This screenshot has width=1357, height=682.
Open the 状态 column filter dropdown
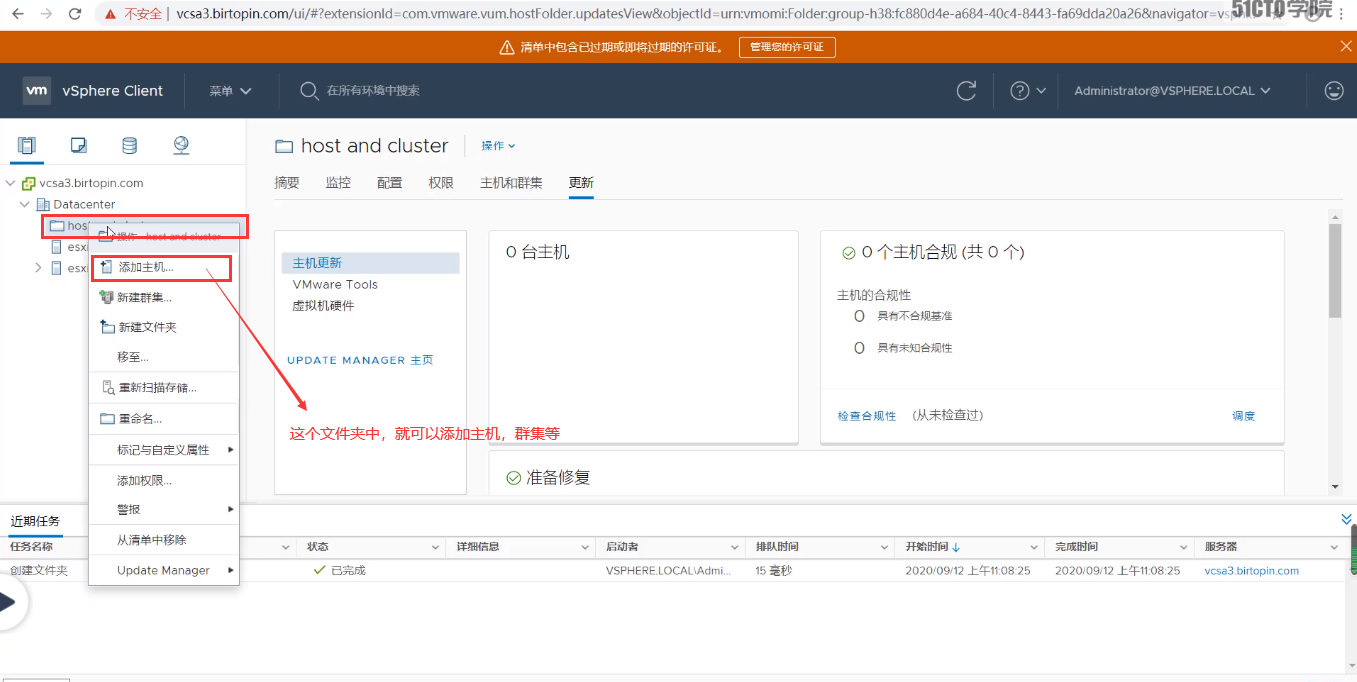point(435,547)
